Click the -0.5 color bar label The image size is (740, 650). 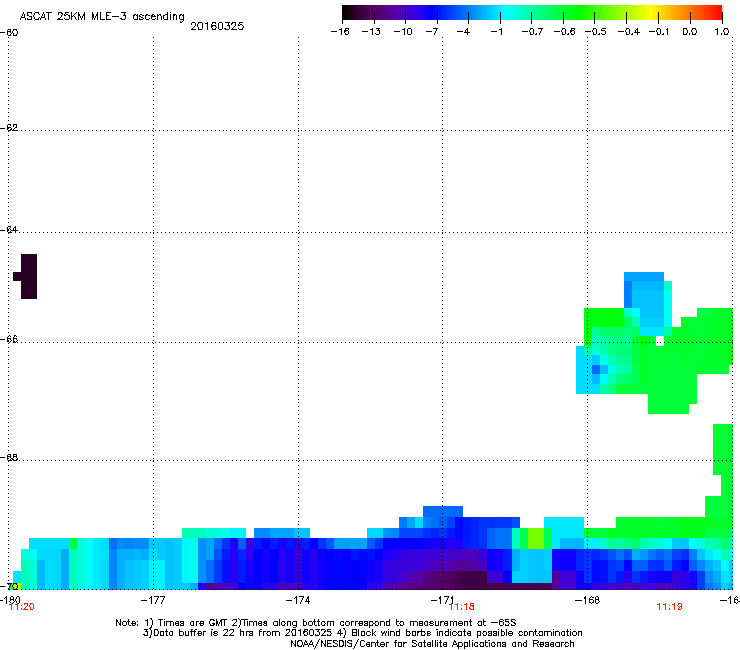596,32
